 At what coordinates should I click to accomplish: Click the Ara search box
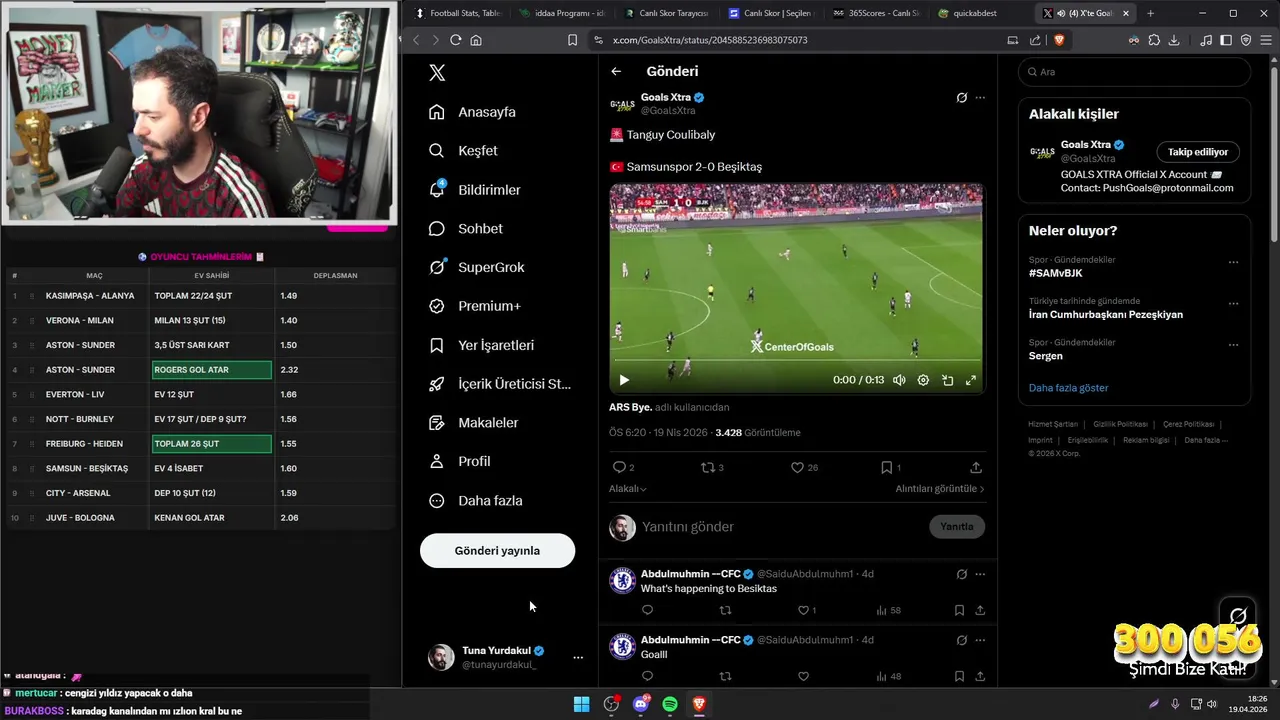1135,72
